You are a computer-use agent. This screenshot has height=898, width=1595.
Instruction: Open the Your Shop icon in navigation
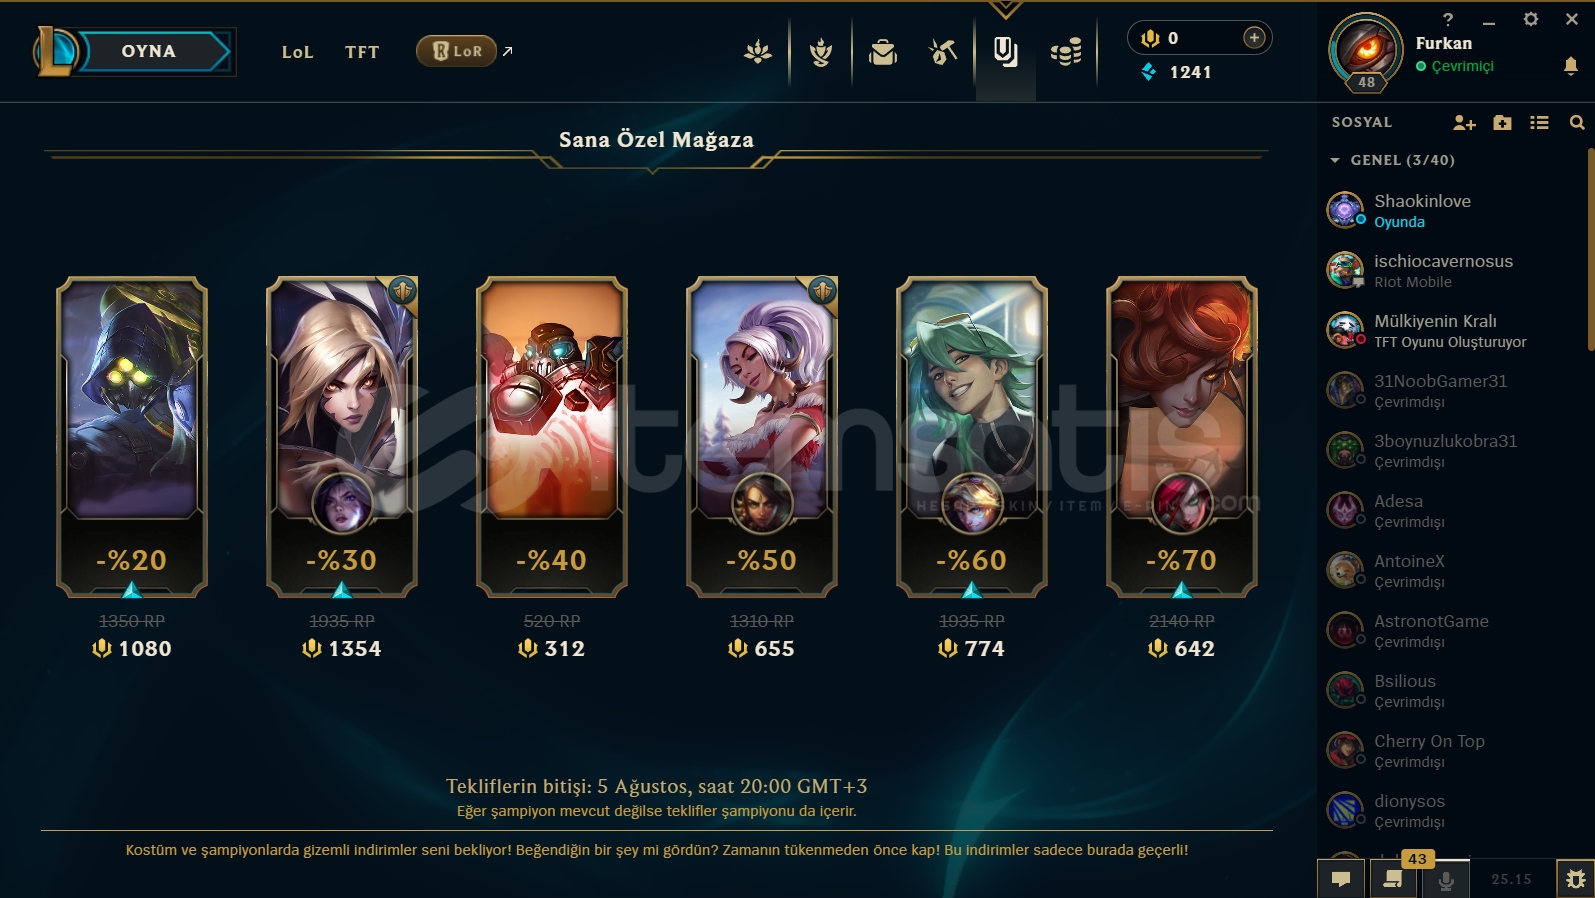1005,51
